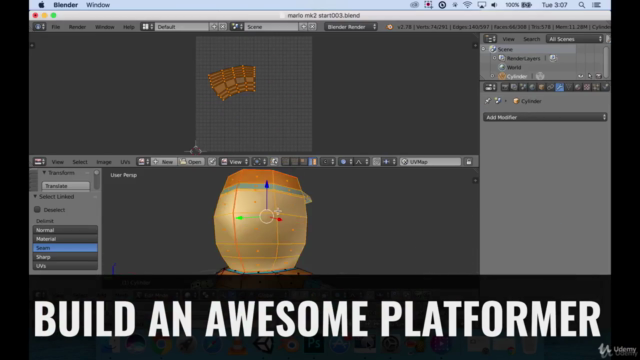Click add new scene plus icon
The width and height of the screenshot is (640, 360).
303,27
